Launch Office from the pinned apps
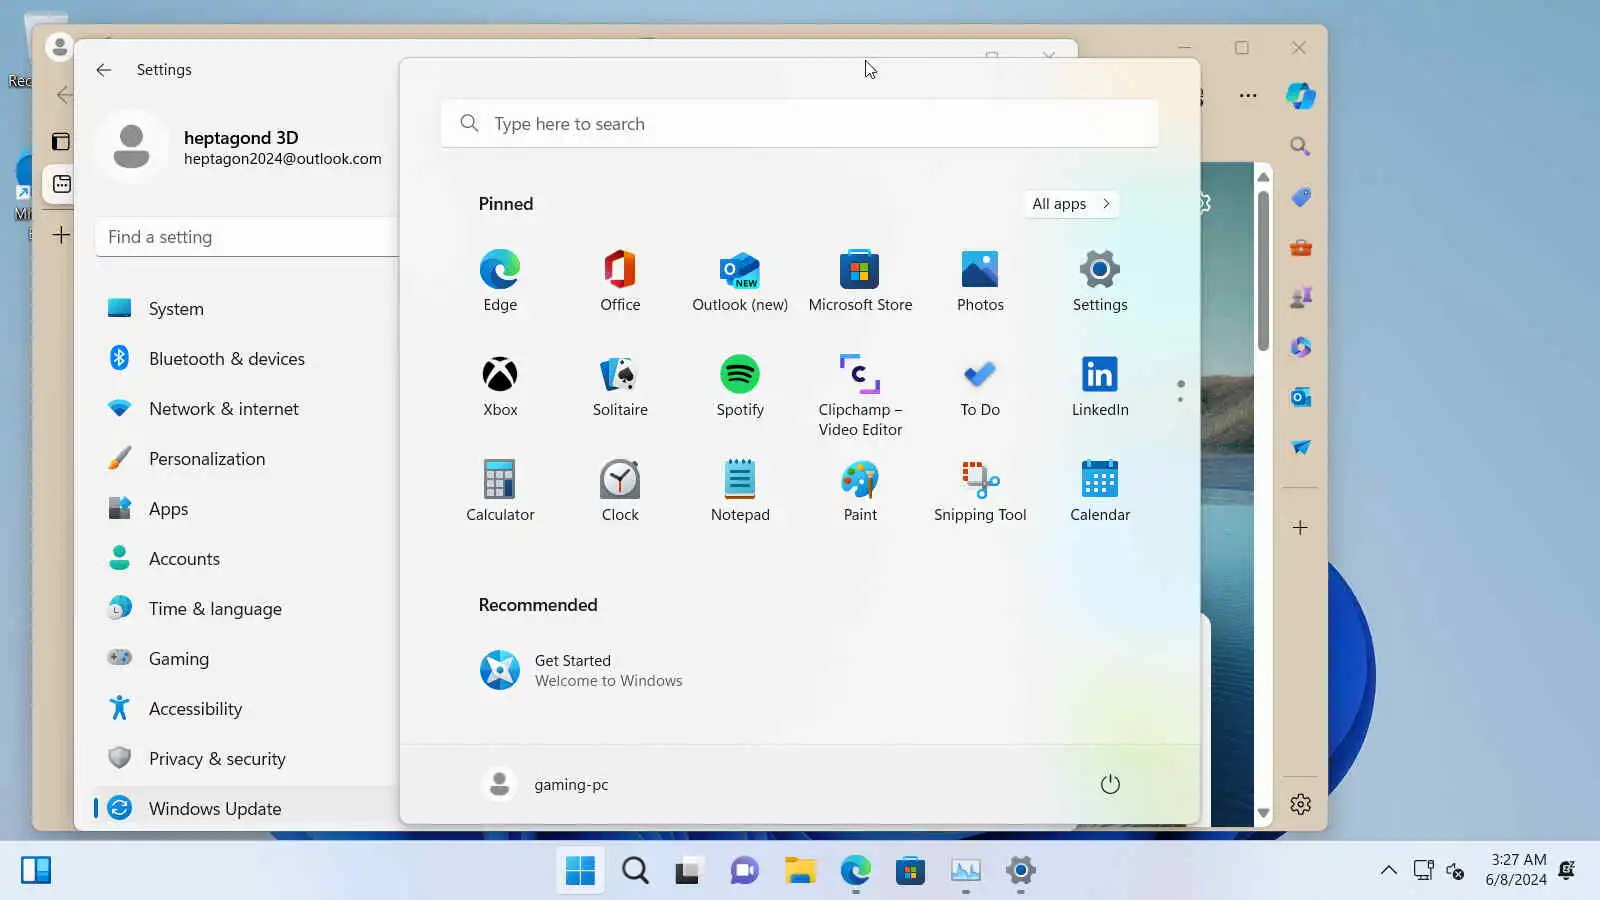 click(x=620, y=281)
